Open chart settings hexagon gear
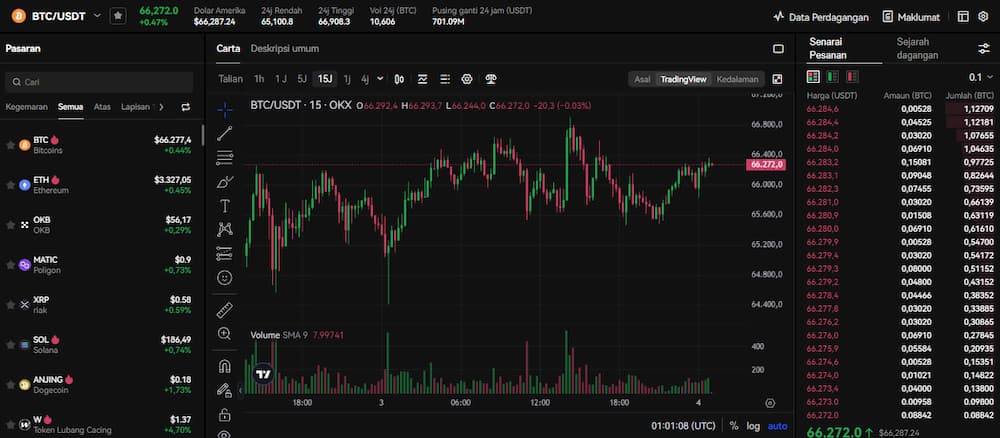The width and height of the screenshot is (1000, 438). click(x=467, y=79)
